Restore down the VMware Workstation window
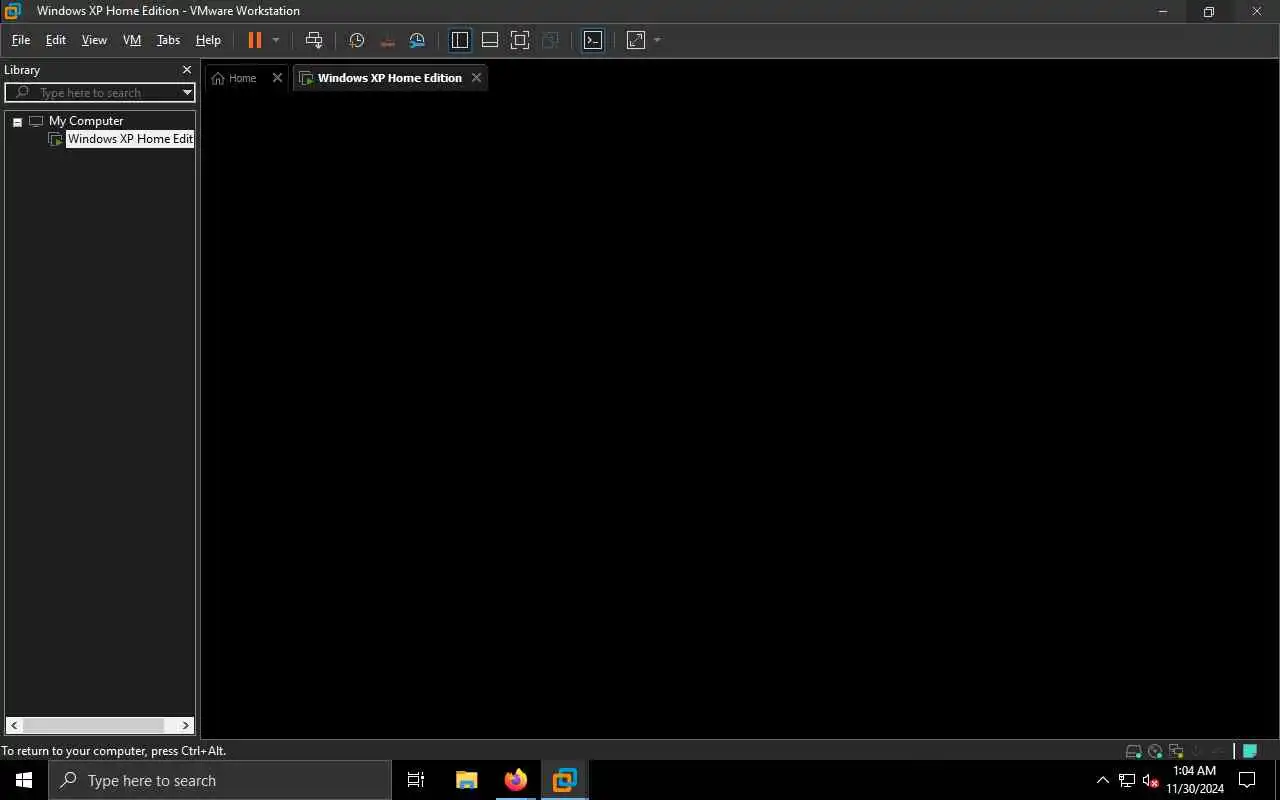The height and width of the screenshot is (800, 1280). tap(1209, 12)
